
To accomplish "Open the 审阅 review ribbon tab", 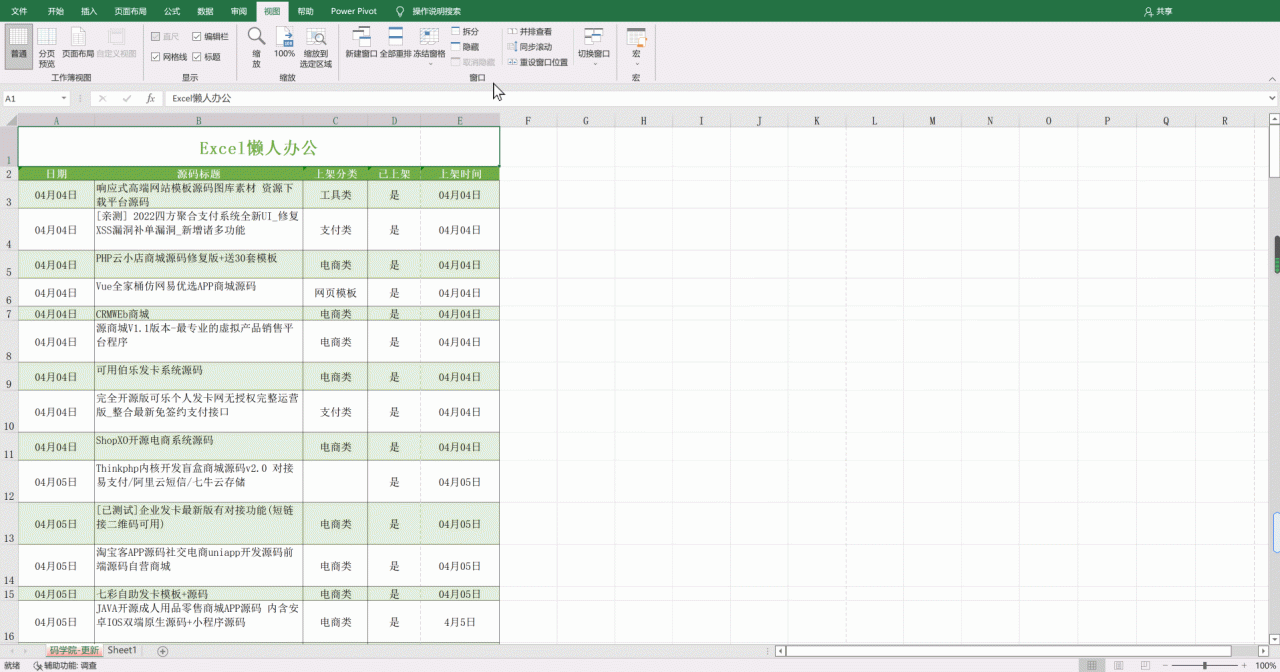I will (238, 11).
